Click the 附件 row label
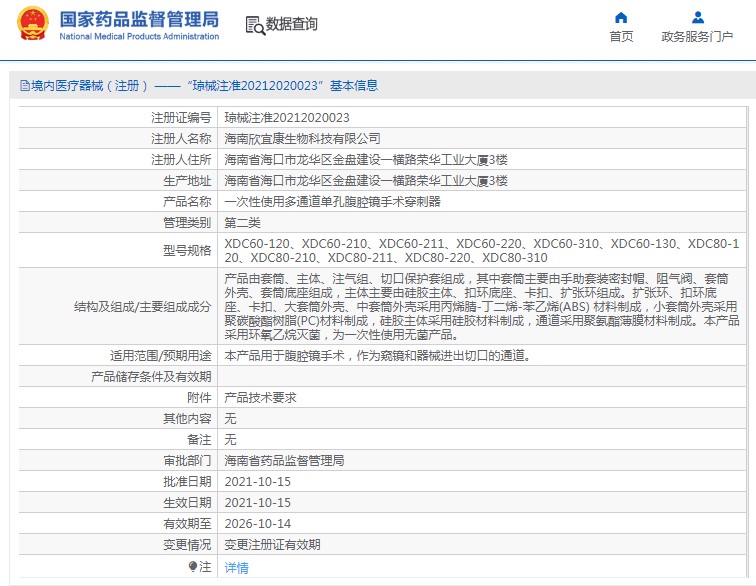 [x=200, y=398]
